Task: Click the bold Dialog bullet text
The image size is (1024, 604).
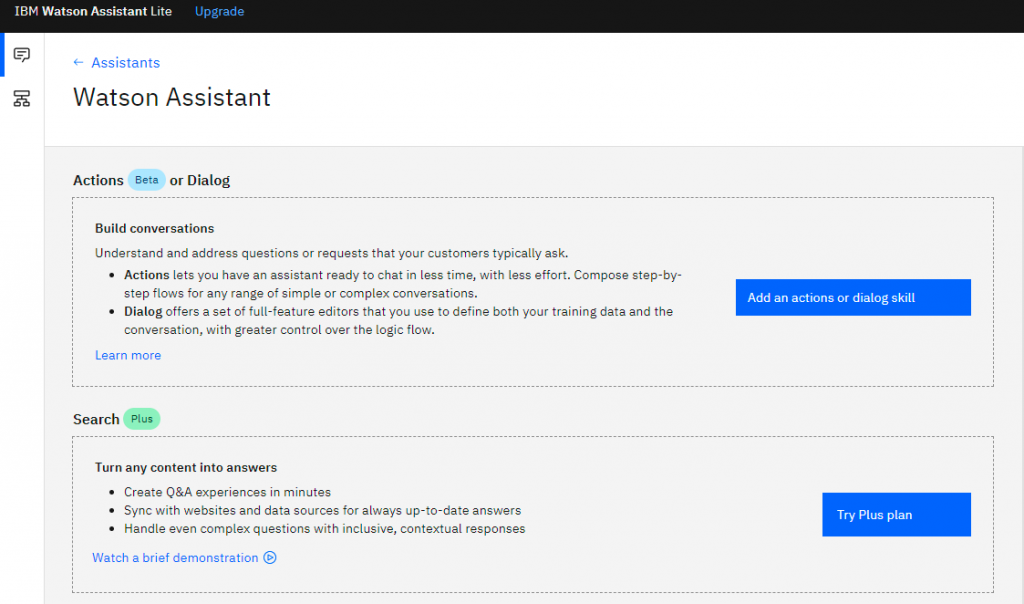Action: 143,311
